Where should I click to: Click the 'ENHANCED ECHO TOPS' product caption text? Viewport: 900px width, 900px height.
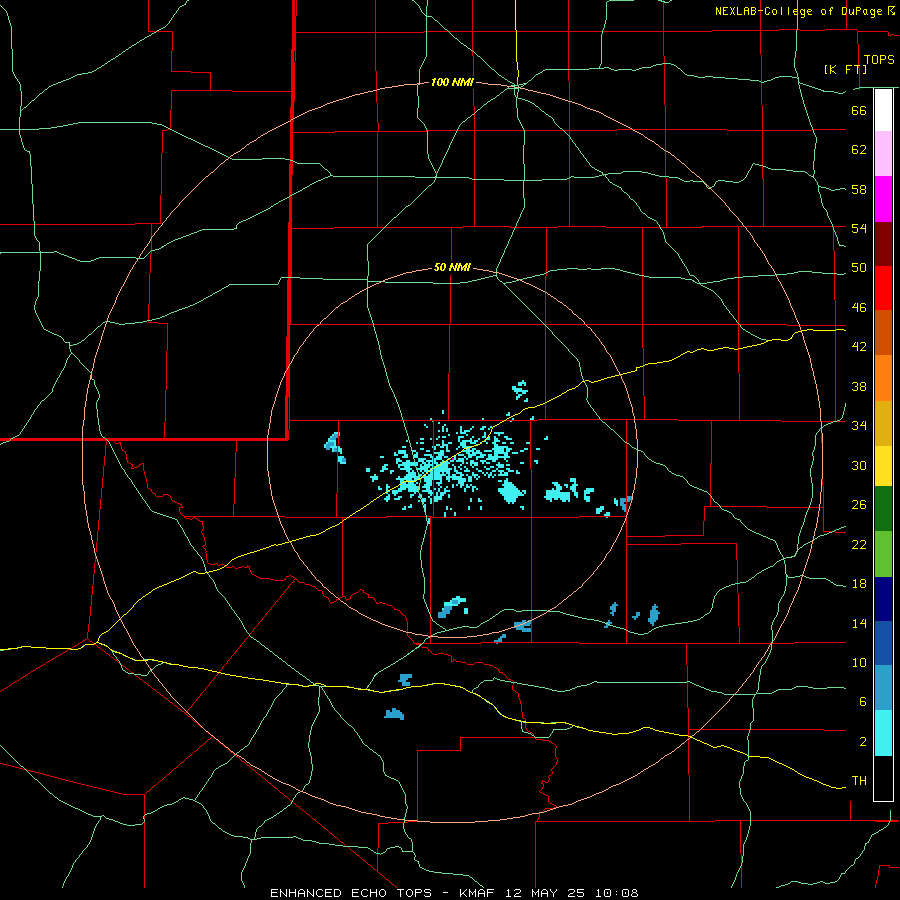pyautogui.click(x=351, y=893)
